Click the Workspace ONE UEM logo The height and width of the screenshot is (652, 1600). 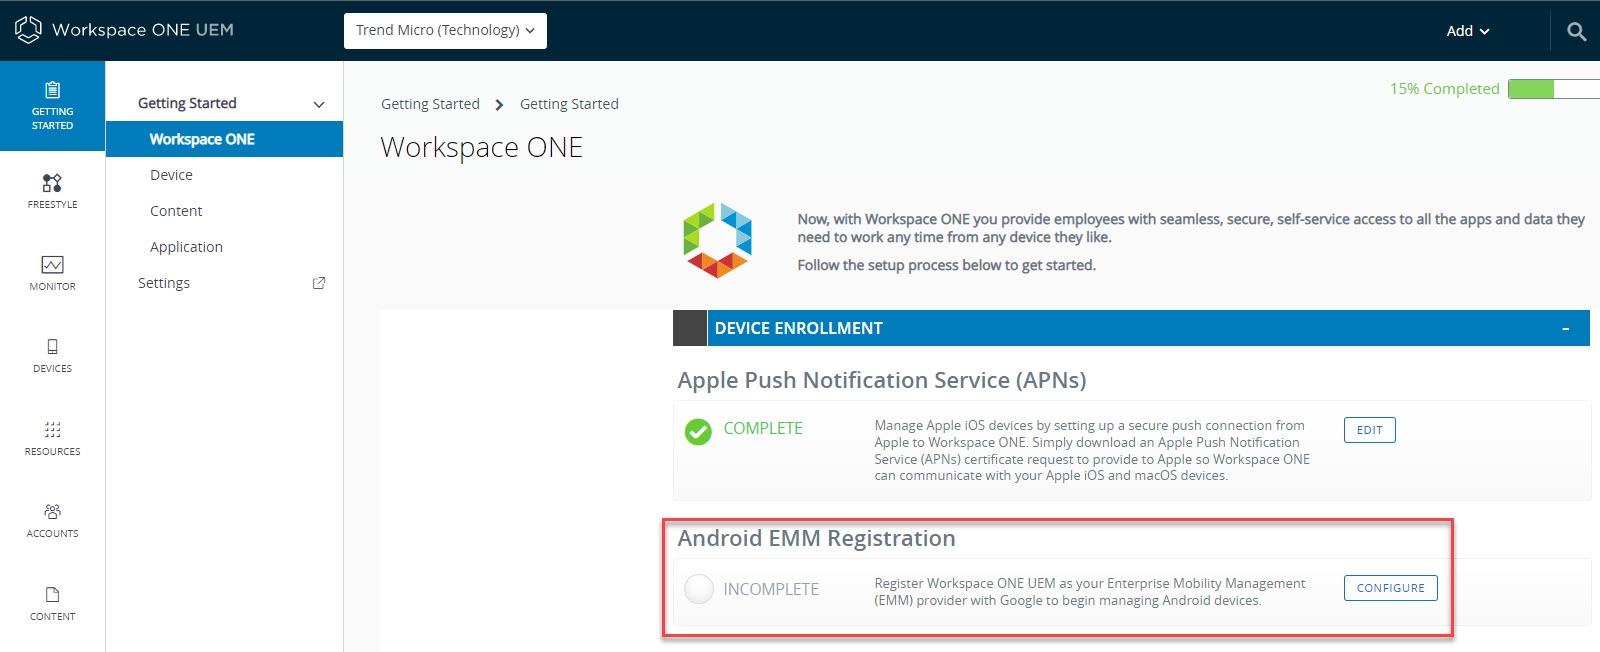pyautogui.click(x=28, y=30)
